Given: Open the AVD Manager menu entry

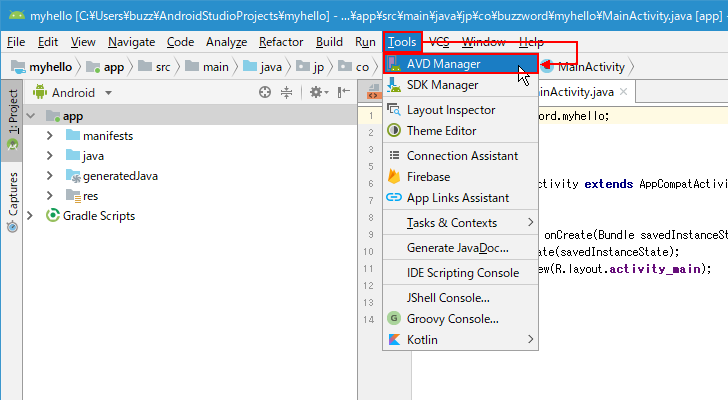Looking at the screenshot, I should [x=461, y=64].
